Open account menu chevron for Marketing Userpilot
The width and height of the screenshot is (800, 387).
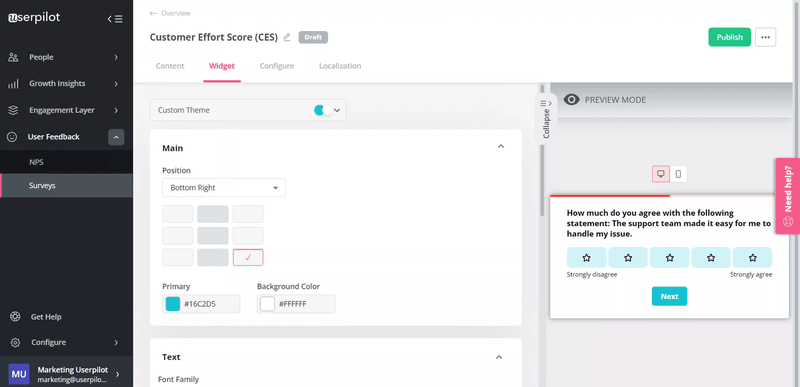pos(118,374)
